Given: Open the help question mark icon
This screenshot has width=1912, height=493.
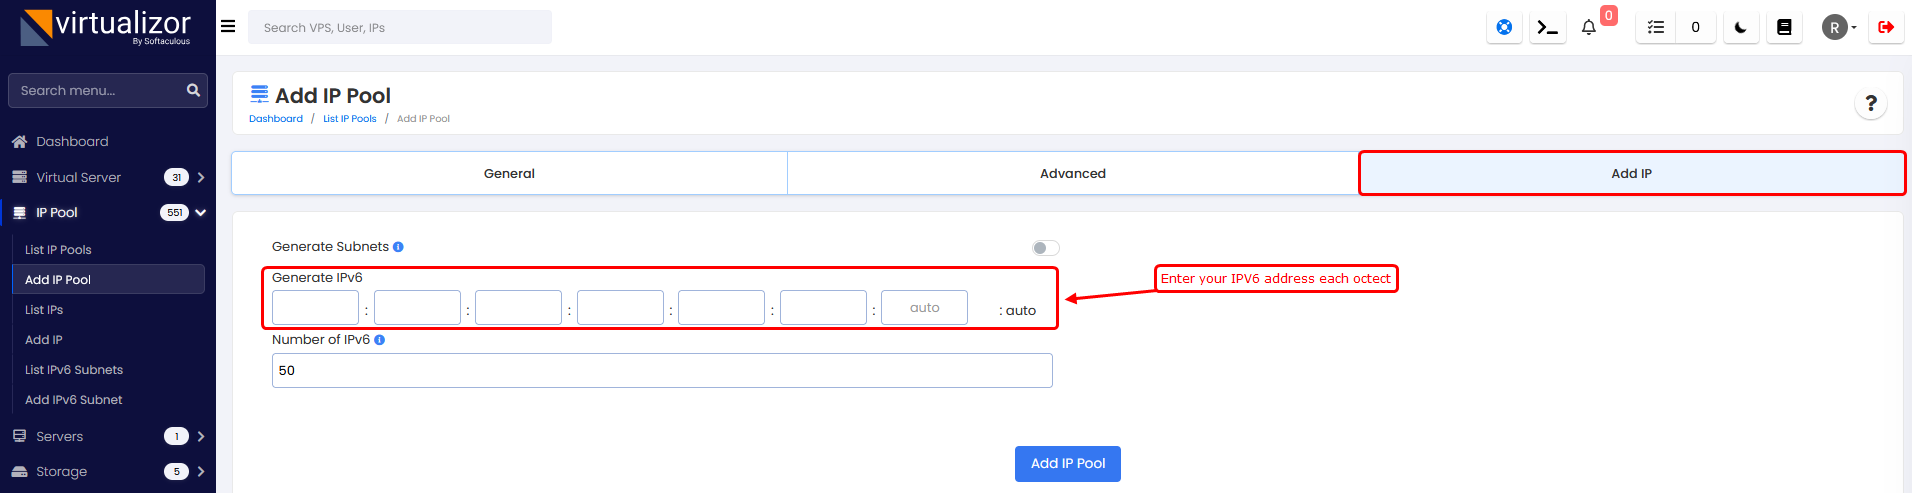Looking at the screenshot, I should [x=1871, y=103].
